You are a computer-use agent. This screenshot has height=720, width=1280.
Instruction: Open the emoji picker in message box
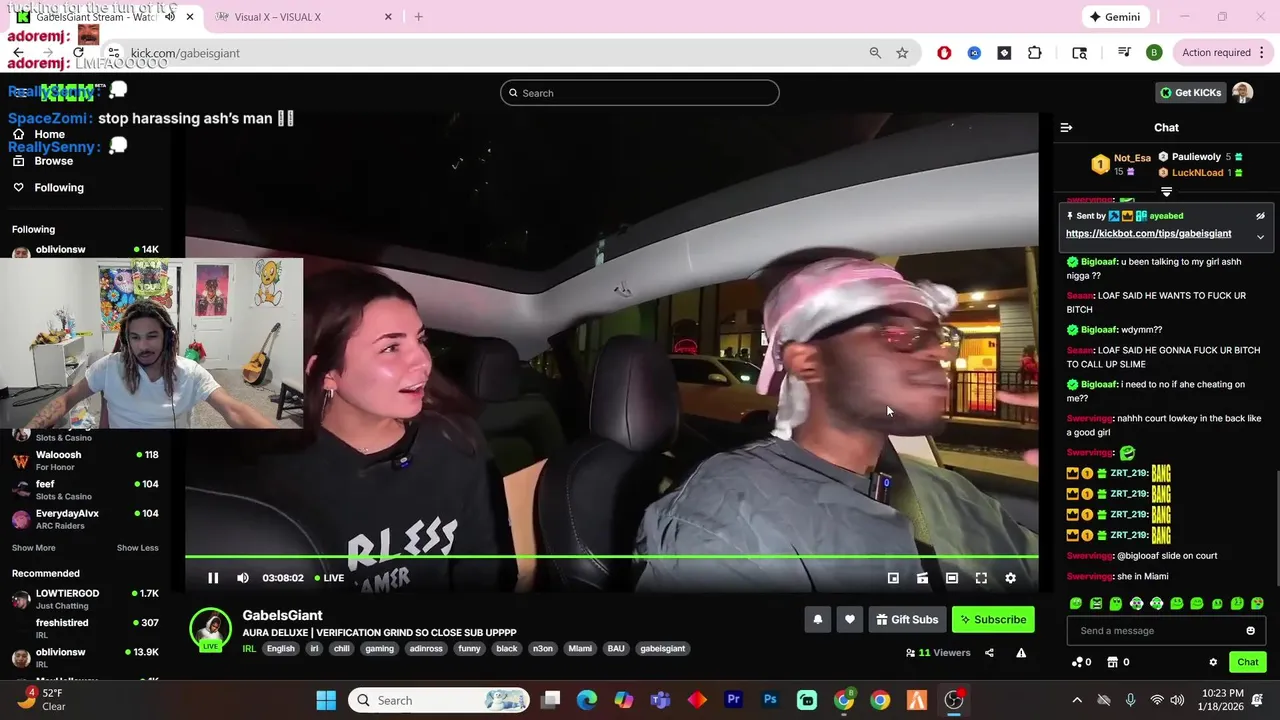pyautogui.click(x=1250, y=631)
